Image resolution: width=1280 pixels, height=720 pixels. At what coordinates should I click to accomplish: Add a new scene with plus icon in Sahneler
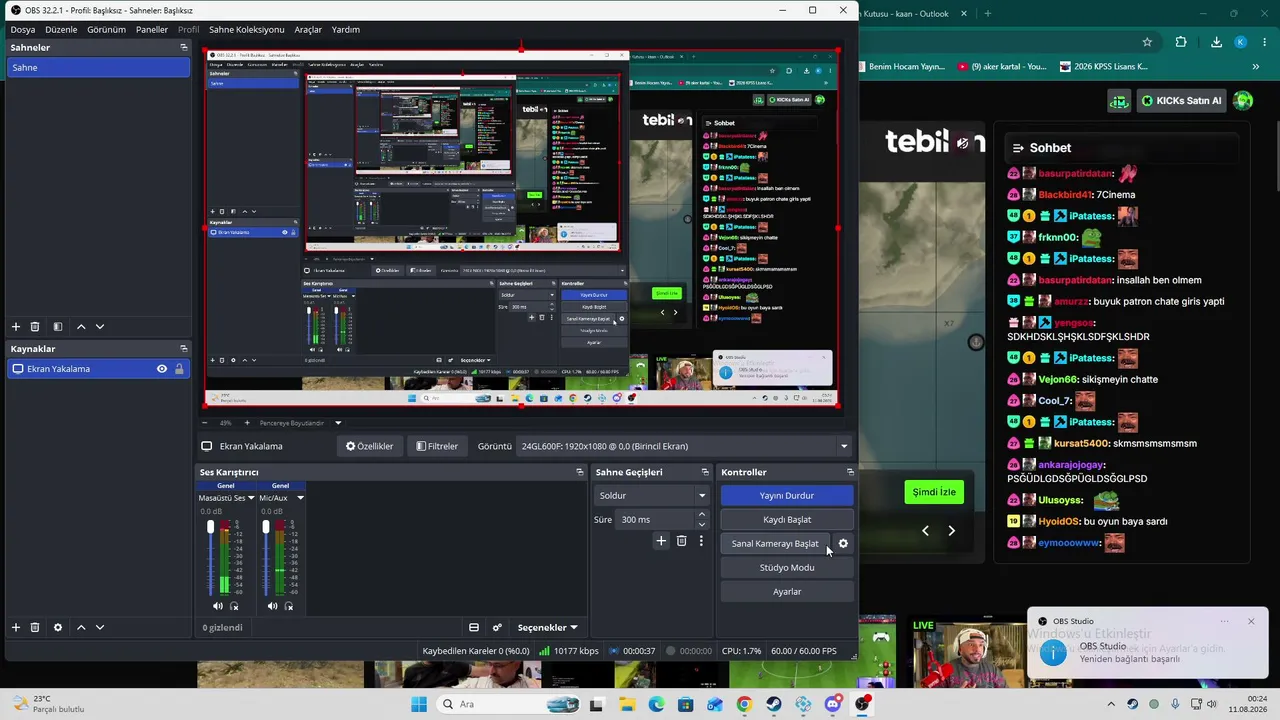(x=15, y=327)
